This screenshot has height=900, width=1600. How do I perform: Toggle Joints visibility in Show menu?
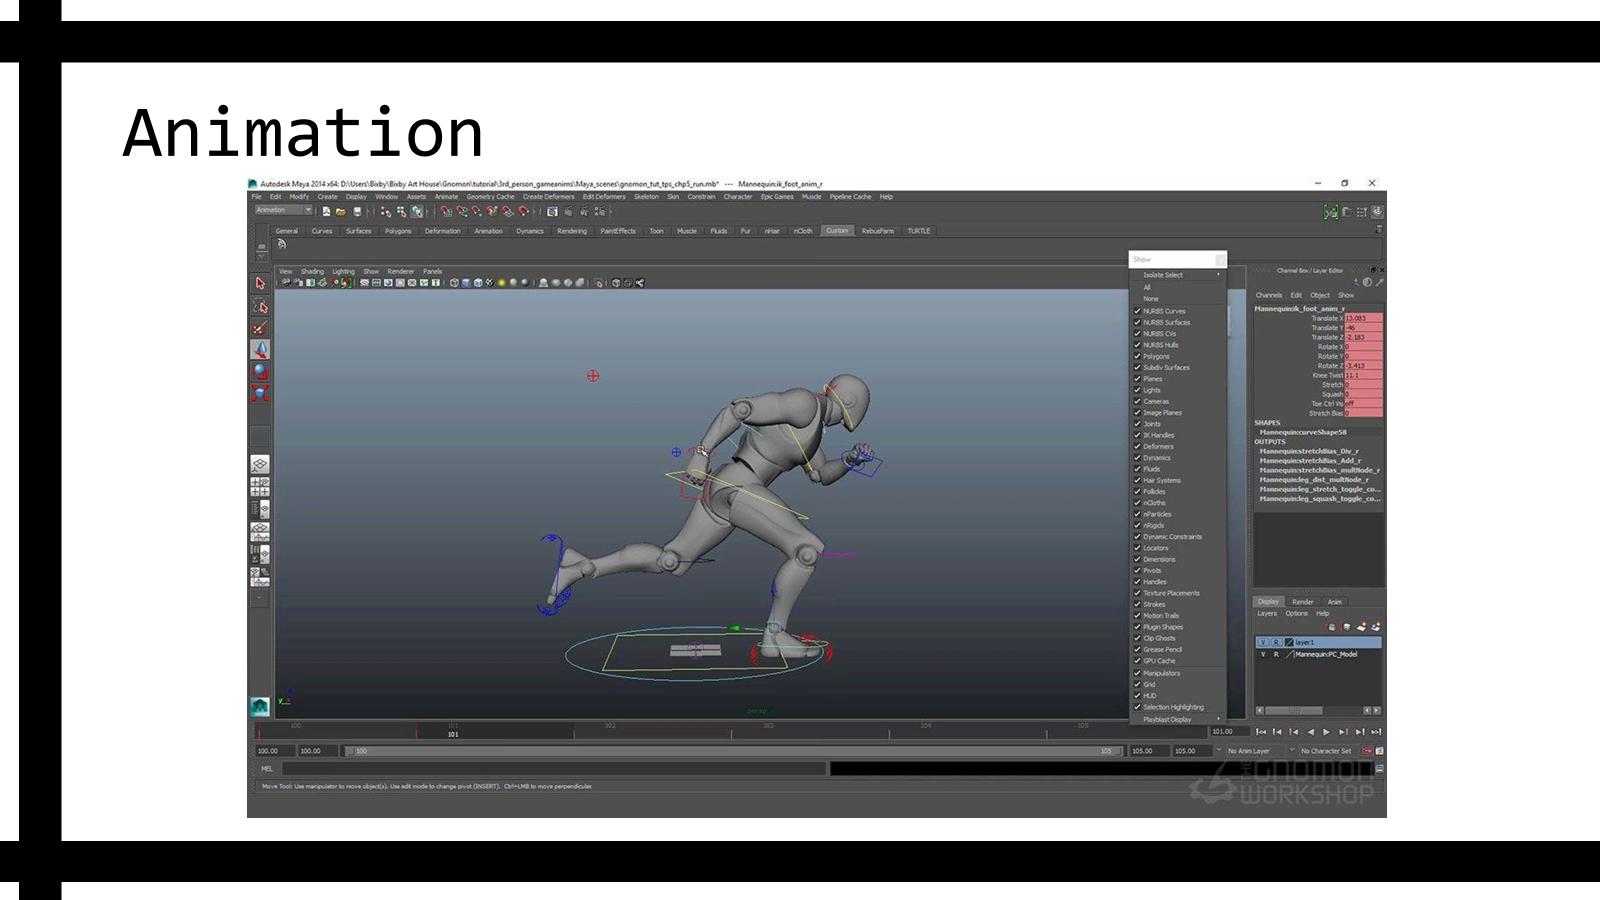(x=1137, y=424)
